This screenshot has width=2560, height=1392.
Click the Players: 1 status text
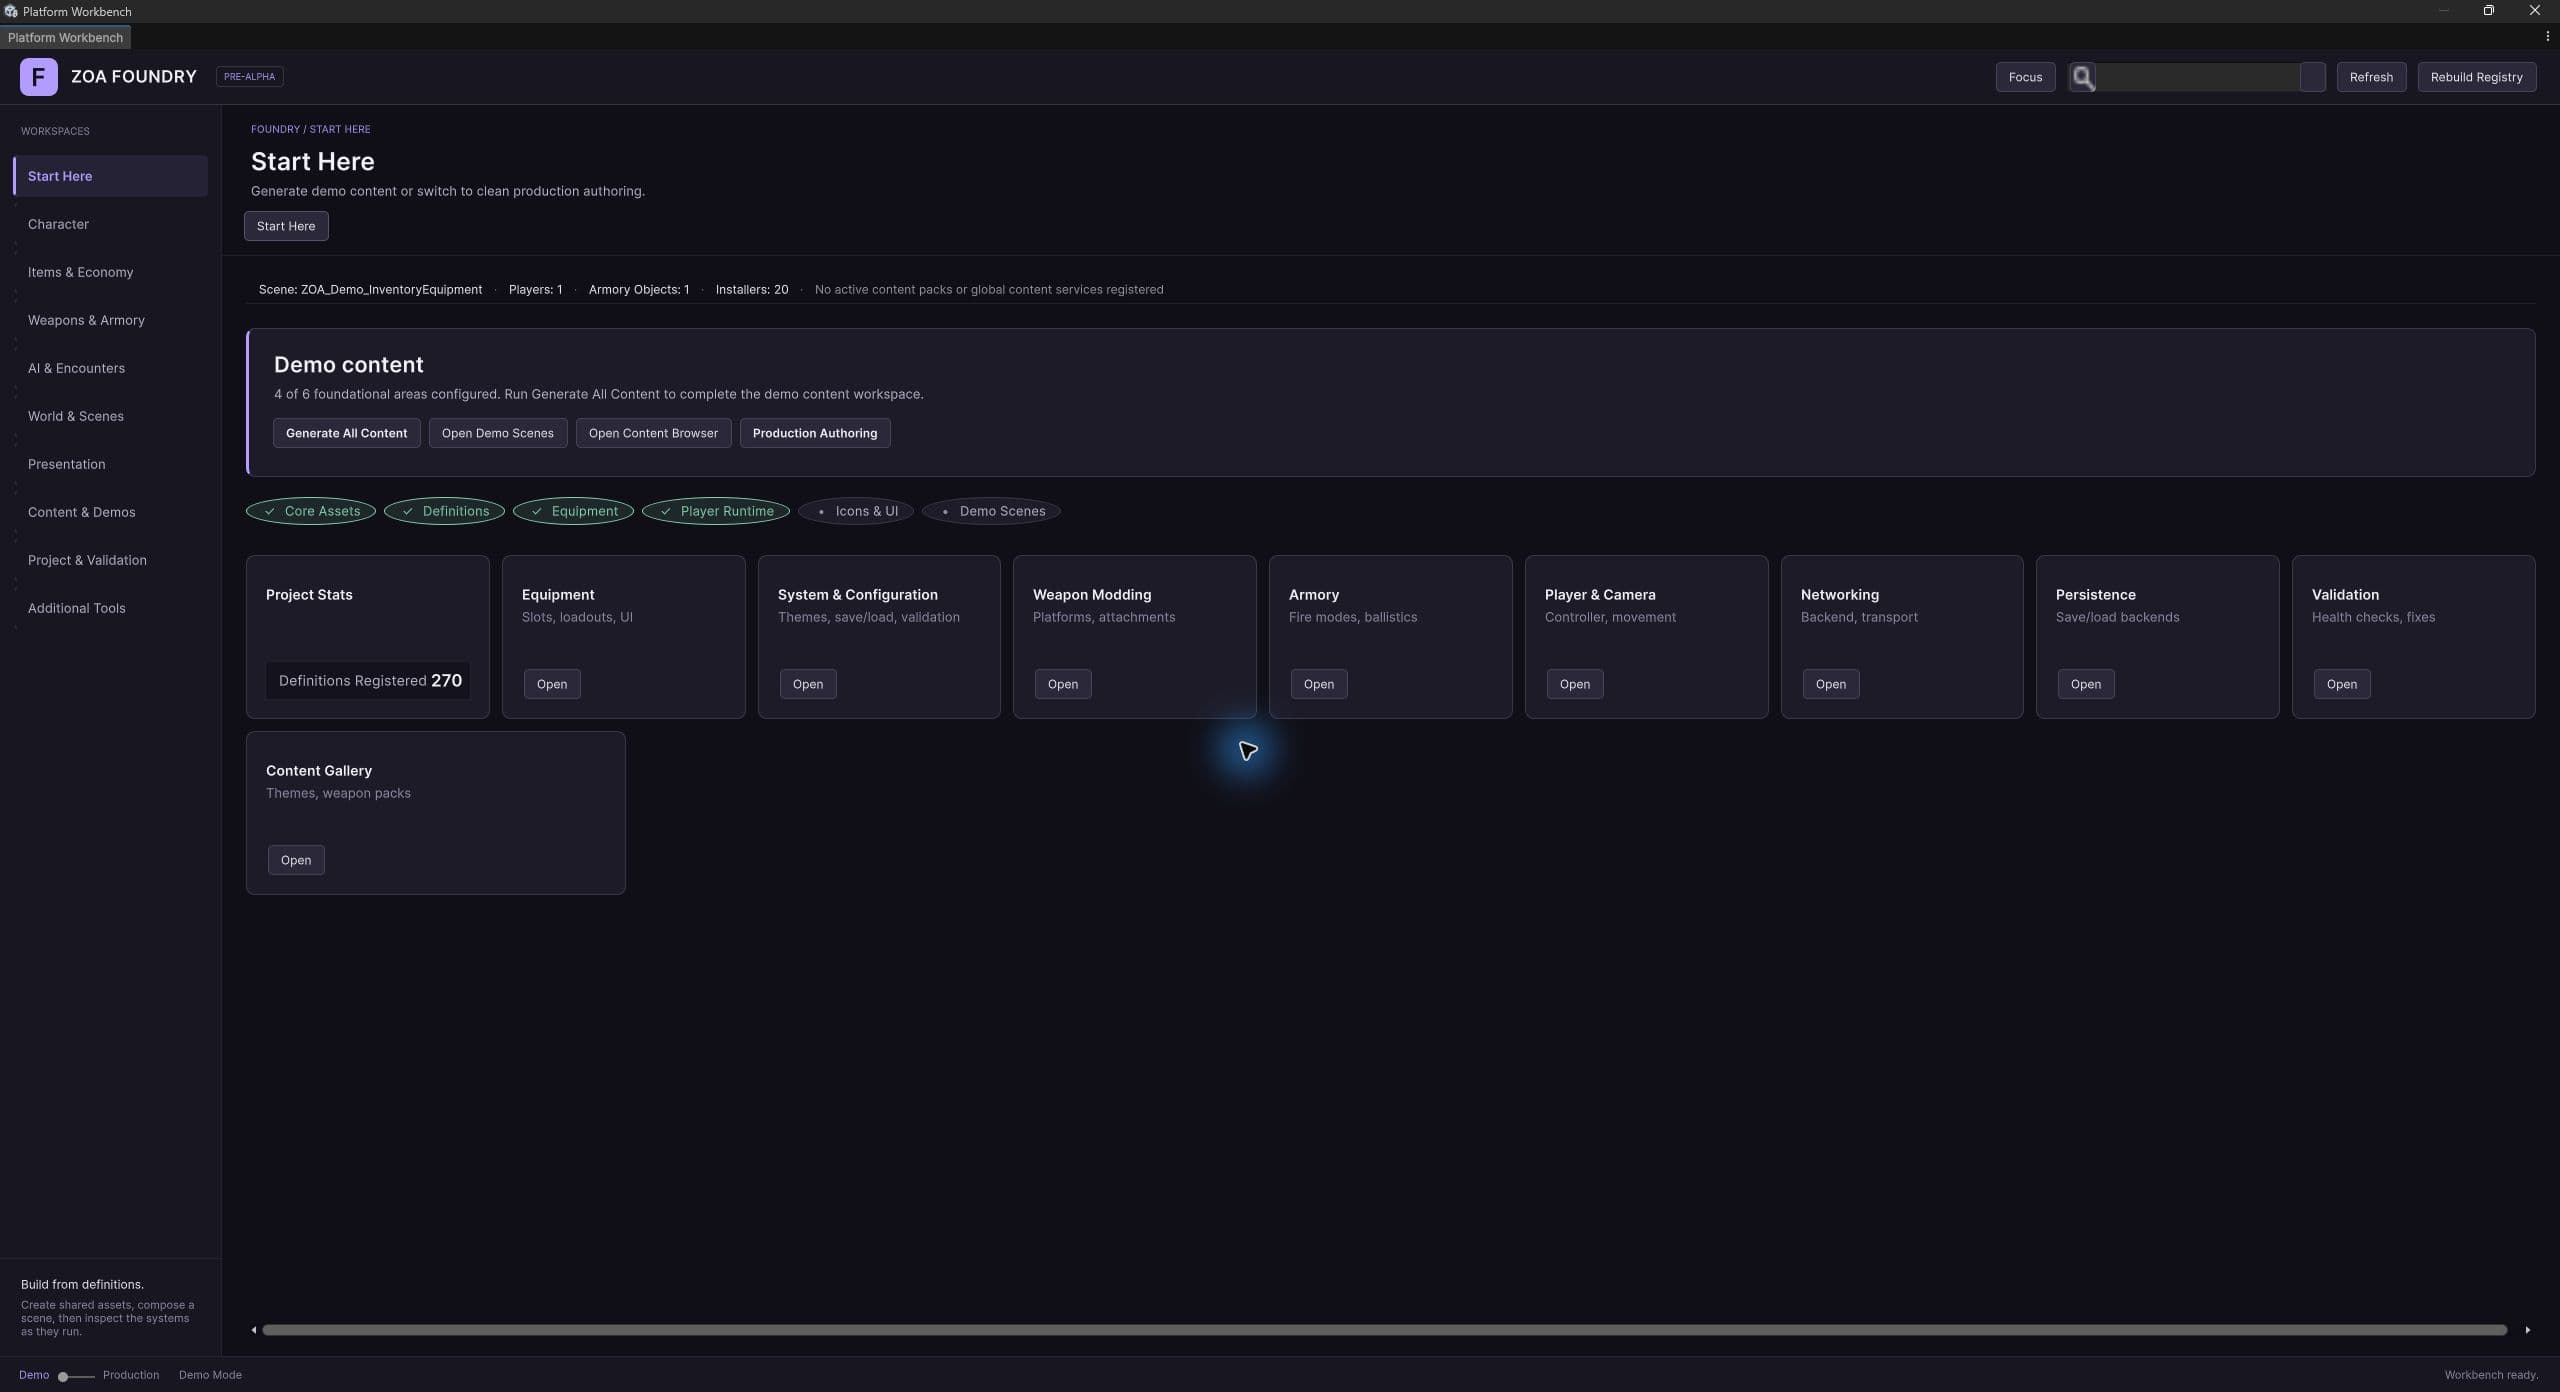point(535,290)
